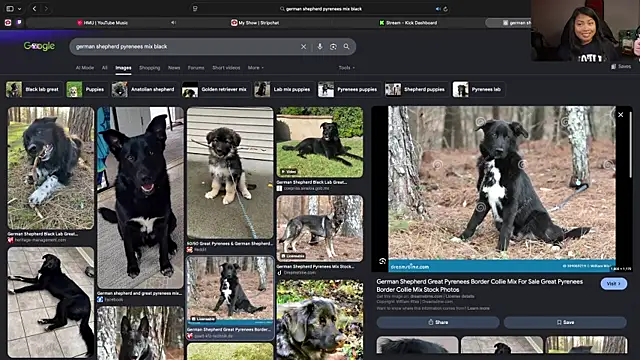Image resolution: width=640 pixels, height=360 pixels.
Task: Switch to All results tab
Action: pos(104,68)
